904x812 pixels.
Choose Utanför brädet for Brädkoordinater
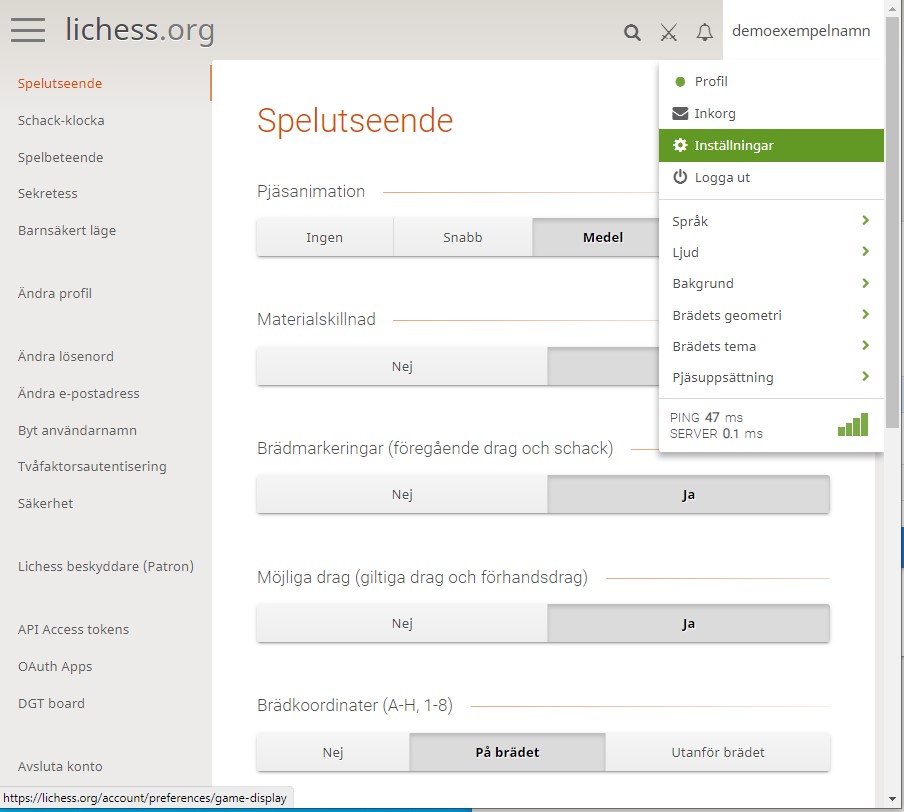717,752
